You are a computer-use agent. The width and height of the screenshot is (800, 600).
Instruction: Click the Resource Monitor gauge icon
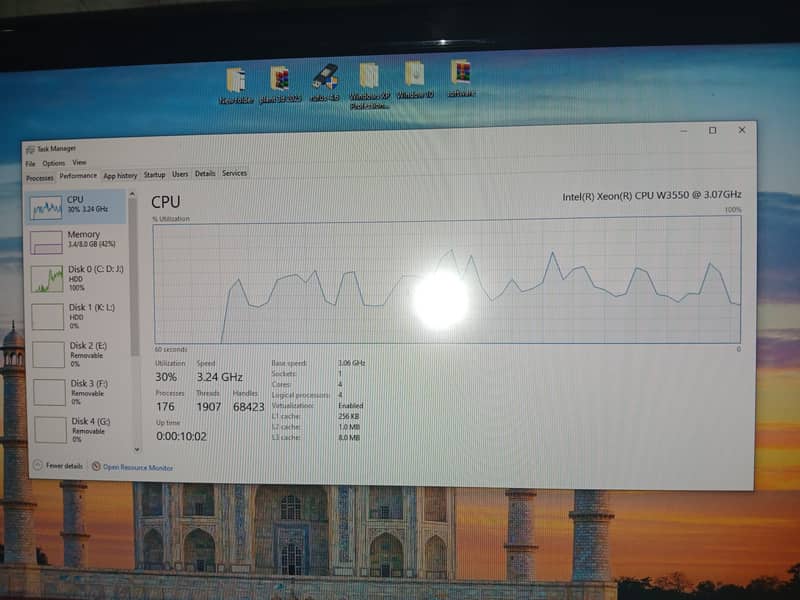(96, 466)
